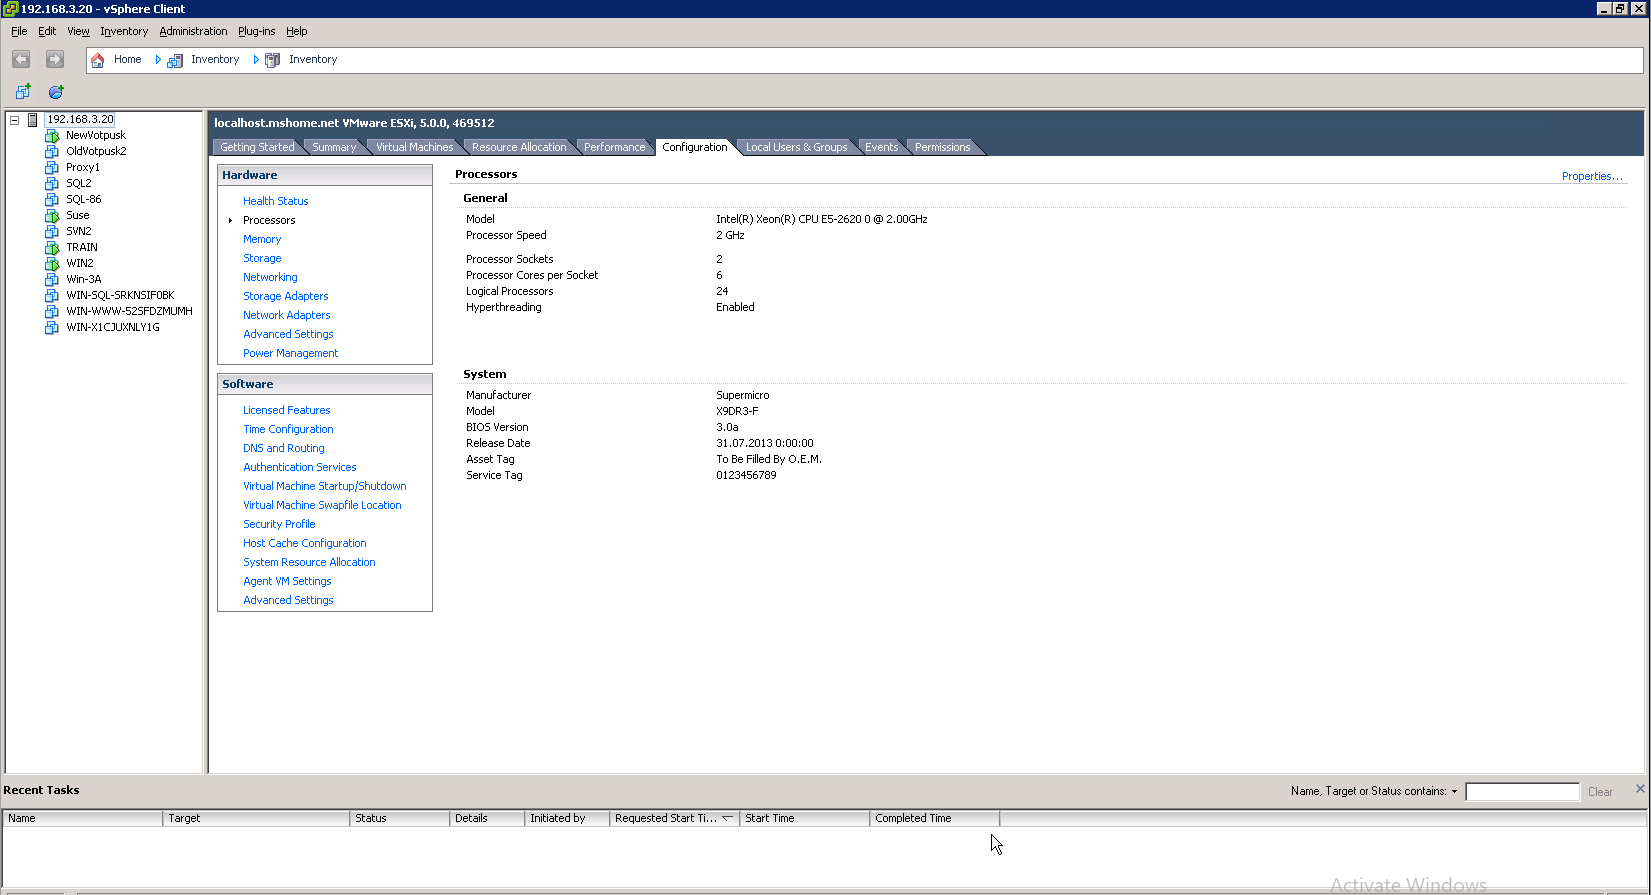Screen dimensions: 1651x895
Task: Open the Licensed Features link
Action: click(x=286, y=410)
